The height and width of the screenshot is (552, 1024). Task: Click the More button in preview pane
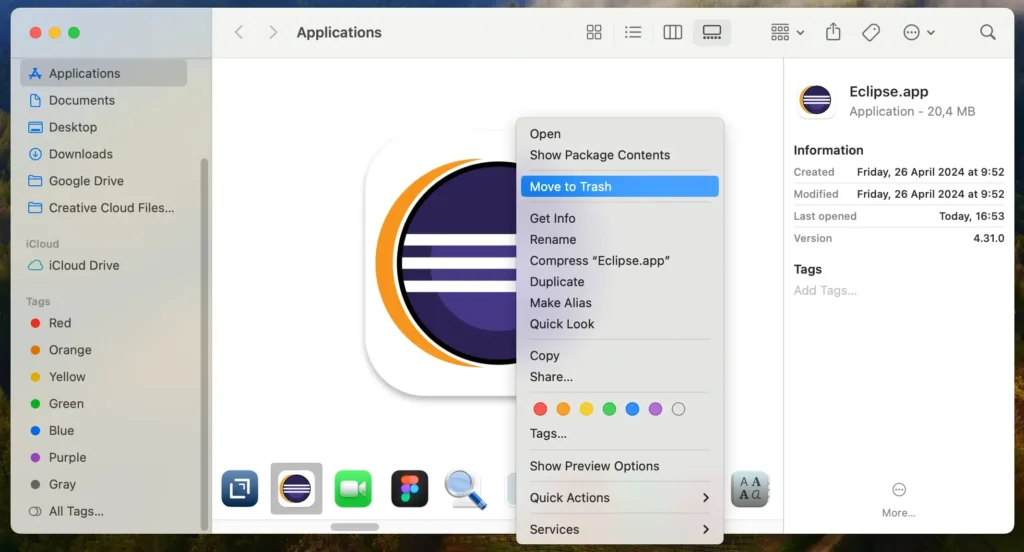click(x=899, y=500)
